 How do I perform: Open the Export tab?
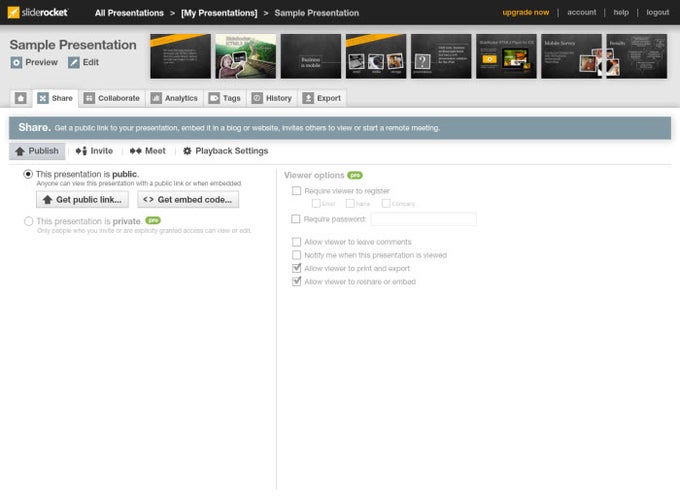(x=322, y=98)
